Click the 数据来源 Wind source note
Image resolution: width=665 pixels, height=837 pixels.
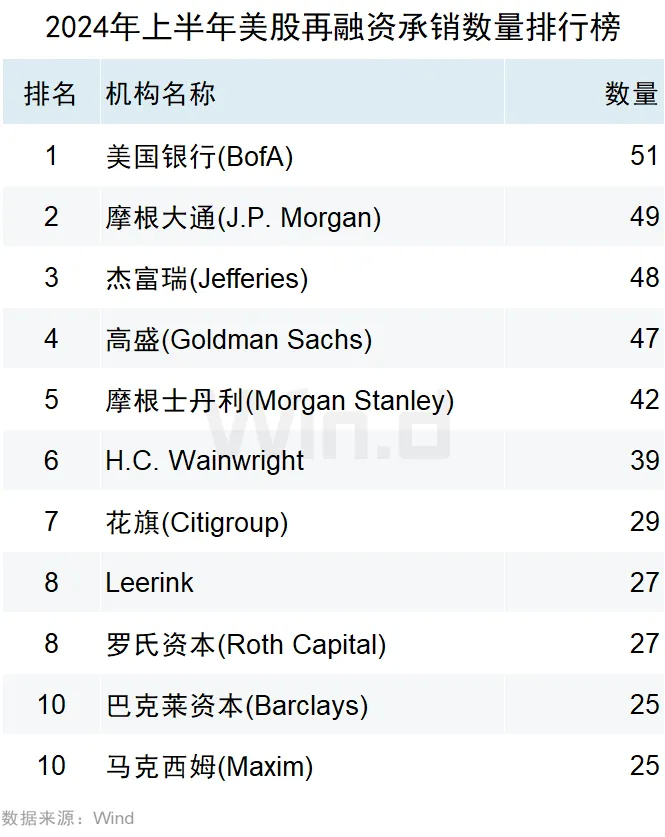pos(67,818)
